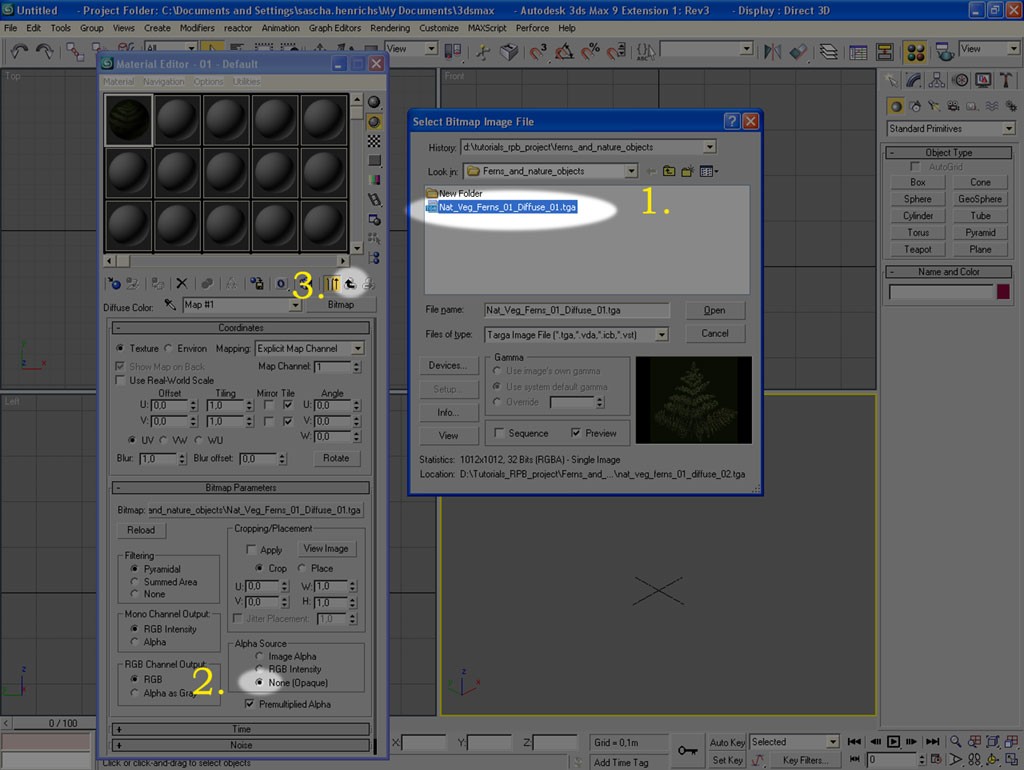Toggle the Apply cropping checkbox
This screenshot has height=770, width=1024.
251,549
